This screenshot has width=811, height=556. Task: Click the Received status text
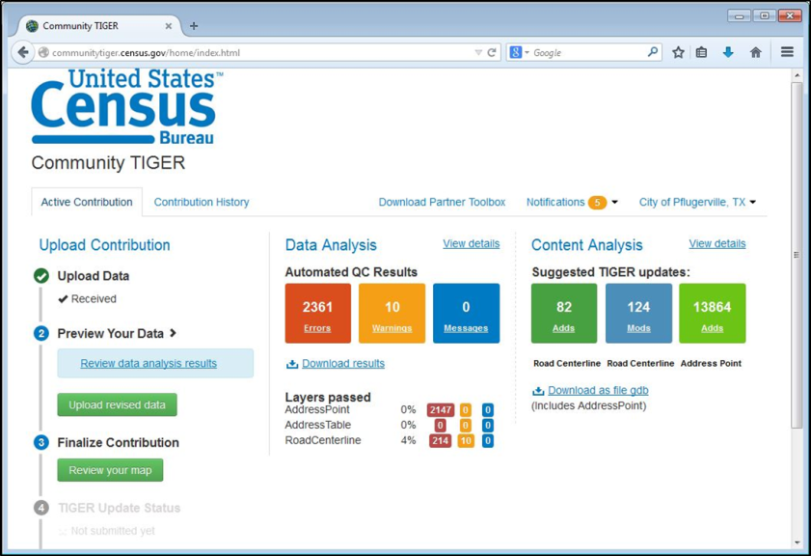tap(94, 298)
